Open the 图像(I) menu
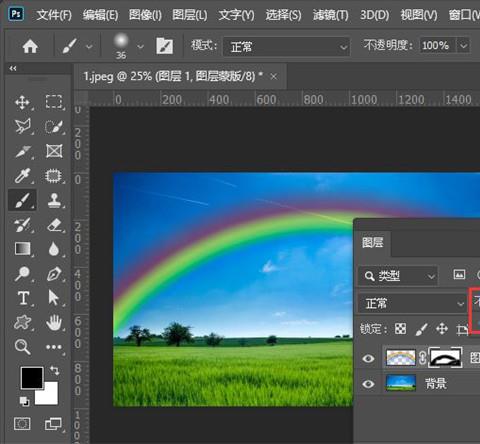 pyautogui.click(x=145, y=15)
